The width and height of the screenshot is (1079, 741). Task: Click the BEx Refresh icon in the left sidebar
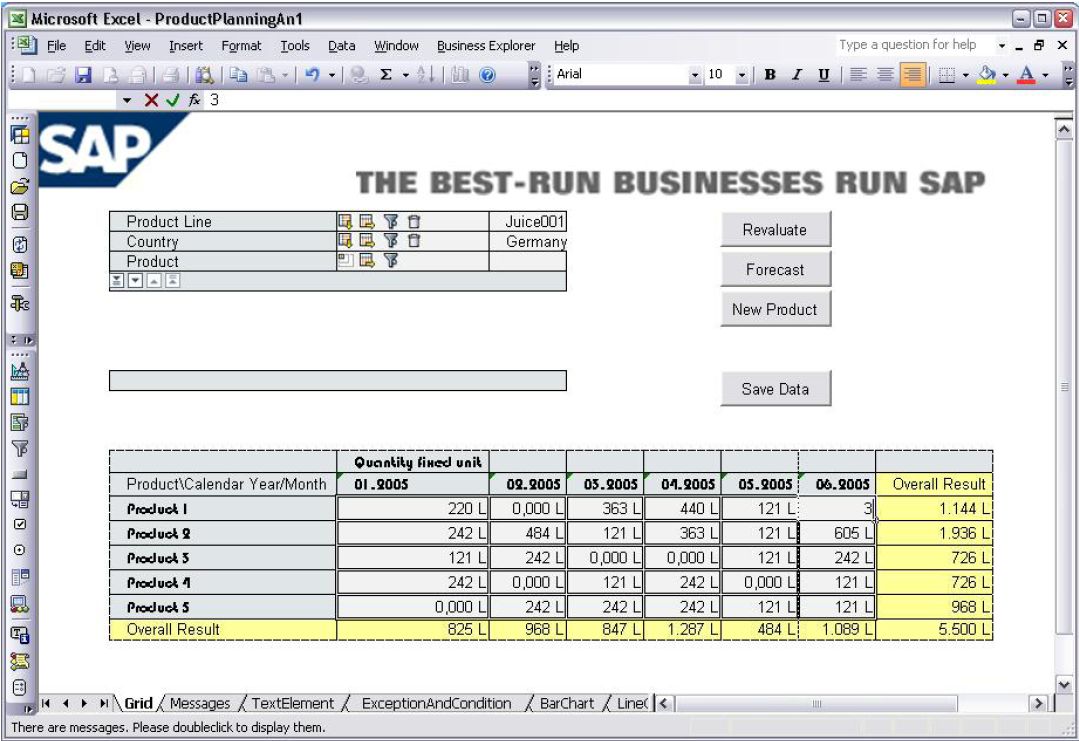[x=20, y=244]
